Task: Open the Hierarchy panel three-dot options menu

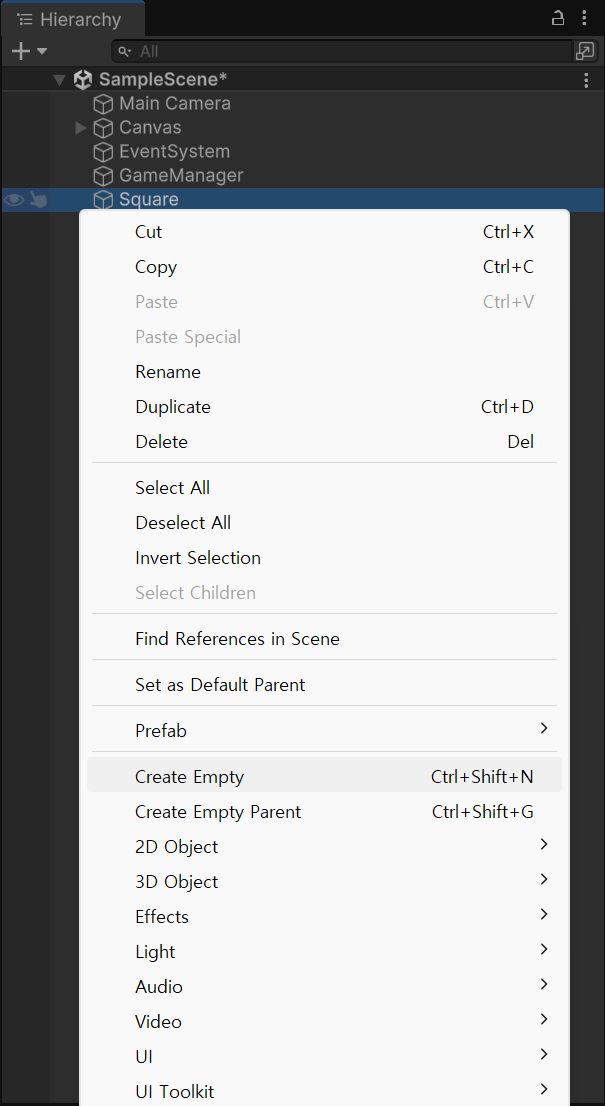Action: 585,18
